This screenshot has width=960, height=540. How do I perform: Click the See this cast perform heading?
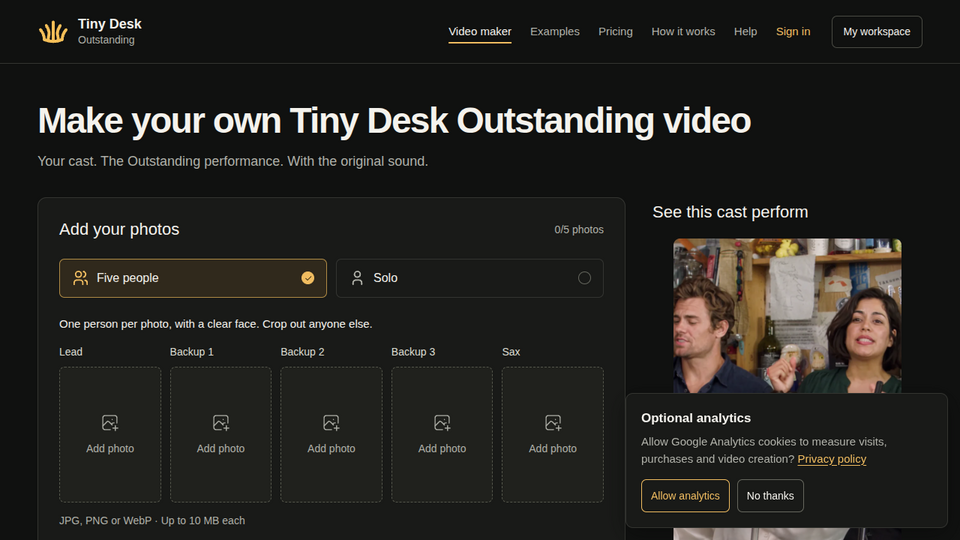(730, 212)
